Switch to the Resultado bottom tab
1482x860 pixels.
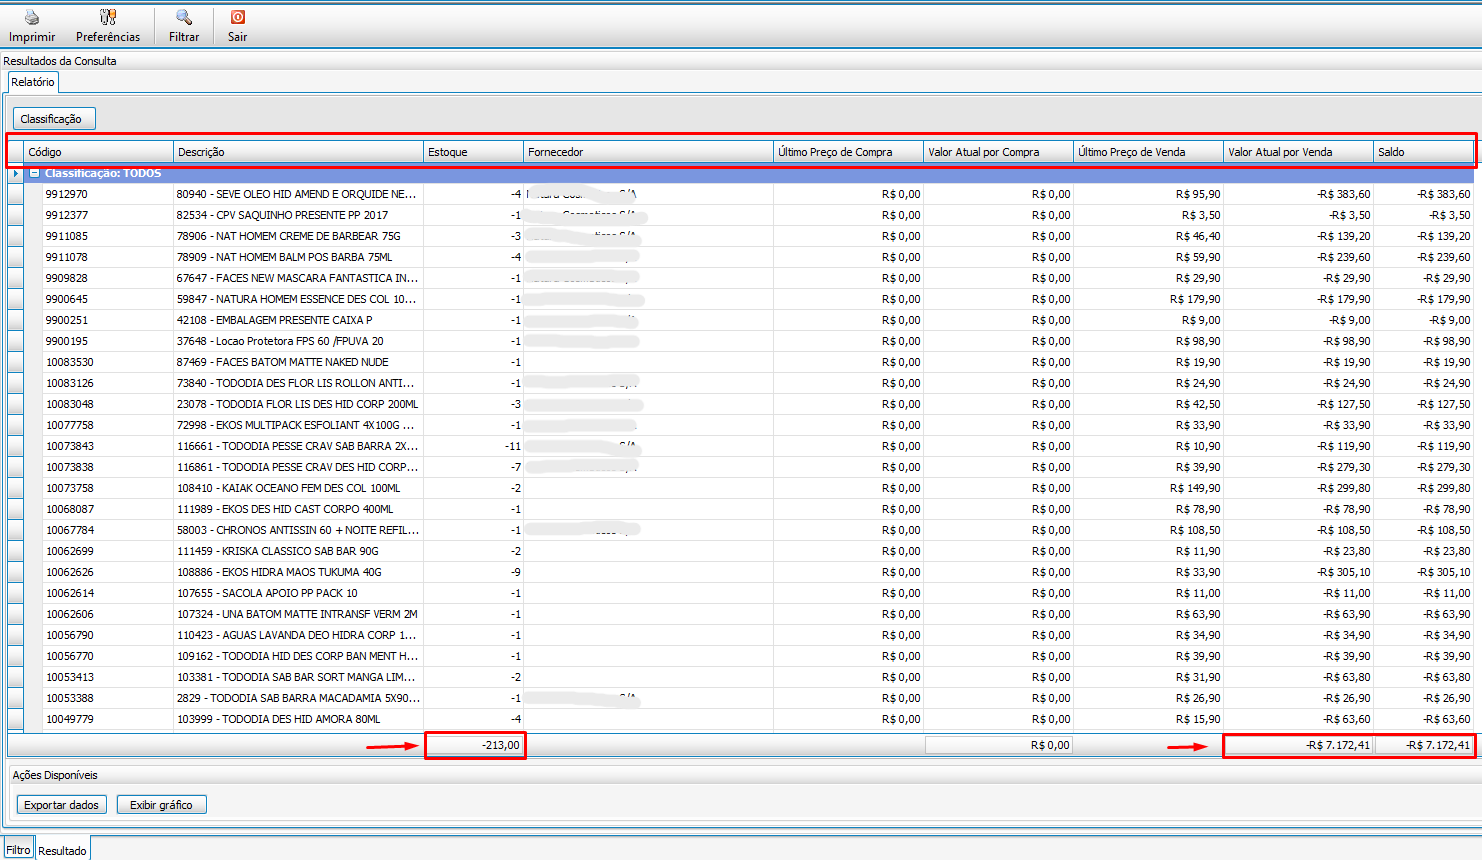(x=62, y=850)
